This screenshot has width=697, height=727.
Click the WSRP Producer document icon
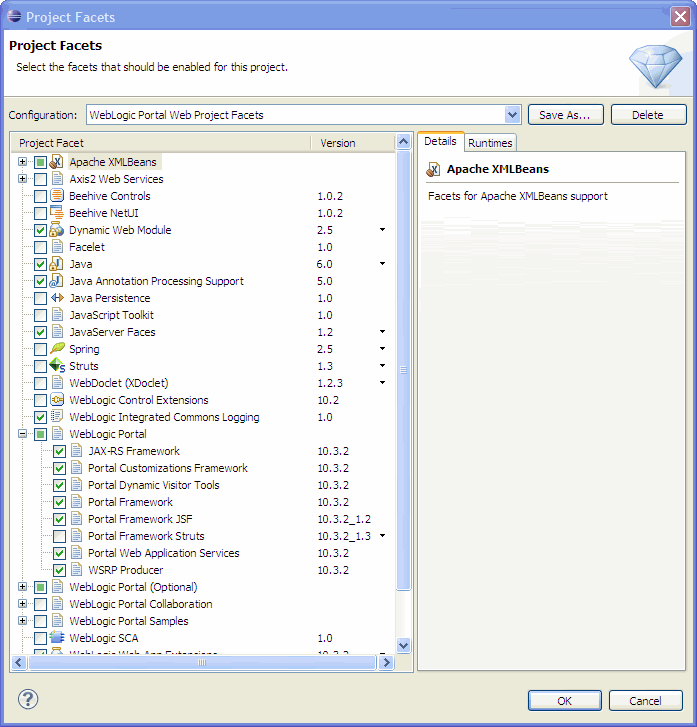pos(77,570)
